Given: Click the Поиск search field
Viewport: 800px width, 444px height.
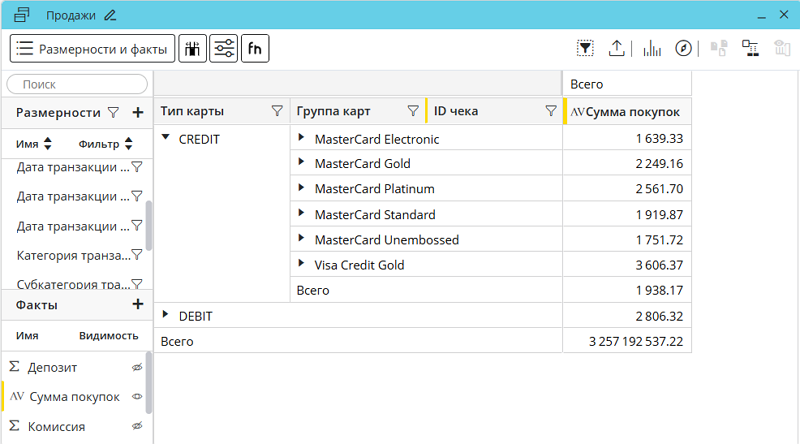Looking at the screenshot, I should pos(77,85).
